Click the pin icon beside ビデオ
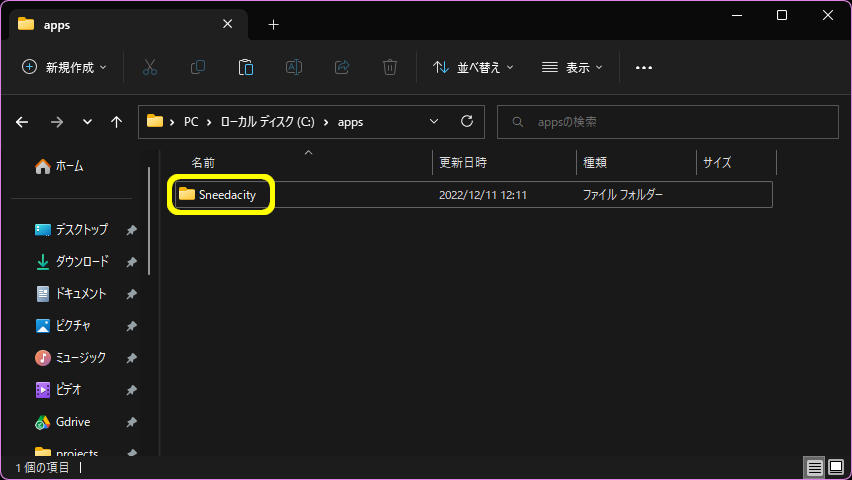The height and width of the screenshot is (480, 852). click(x=131, y=391)
